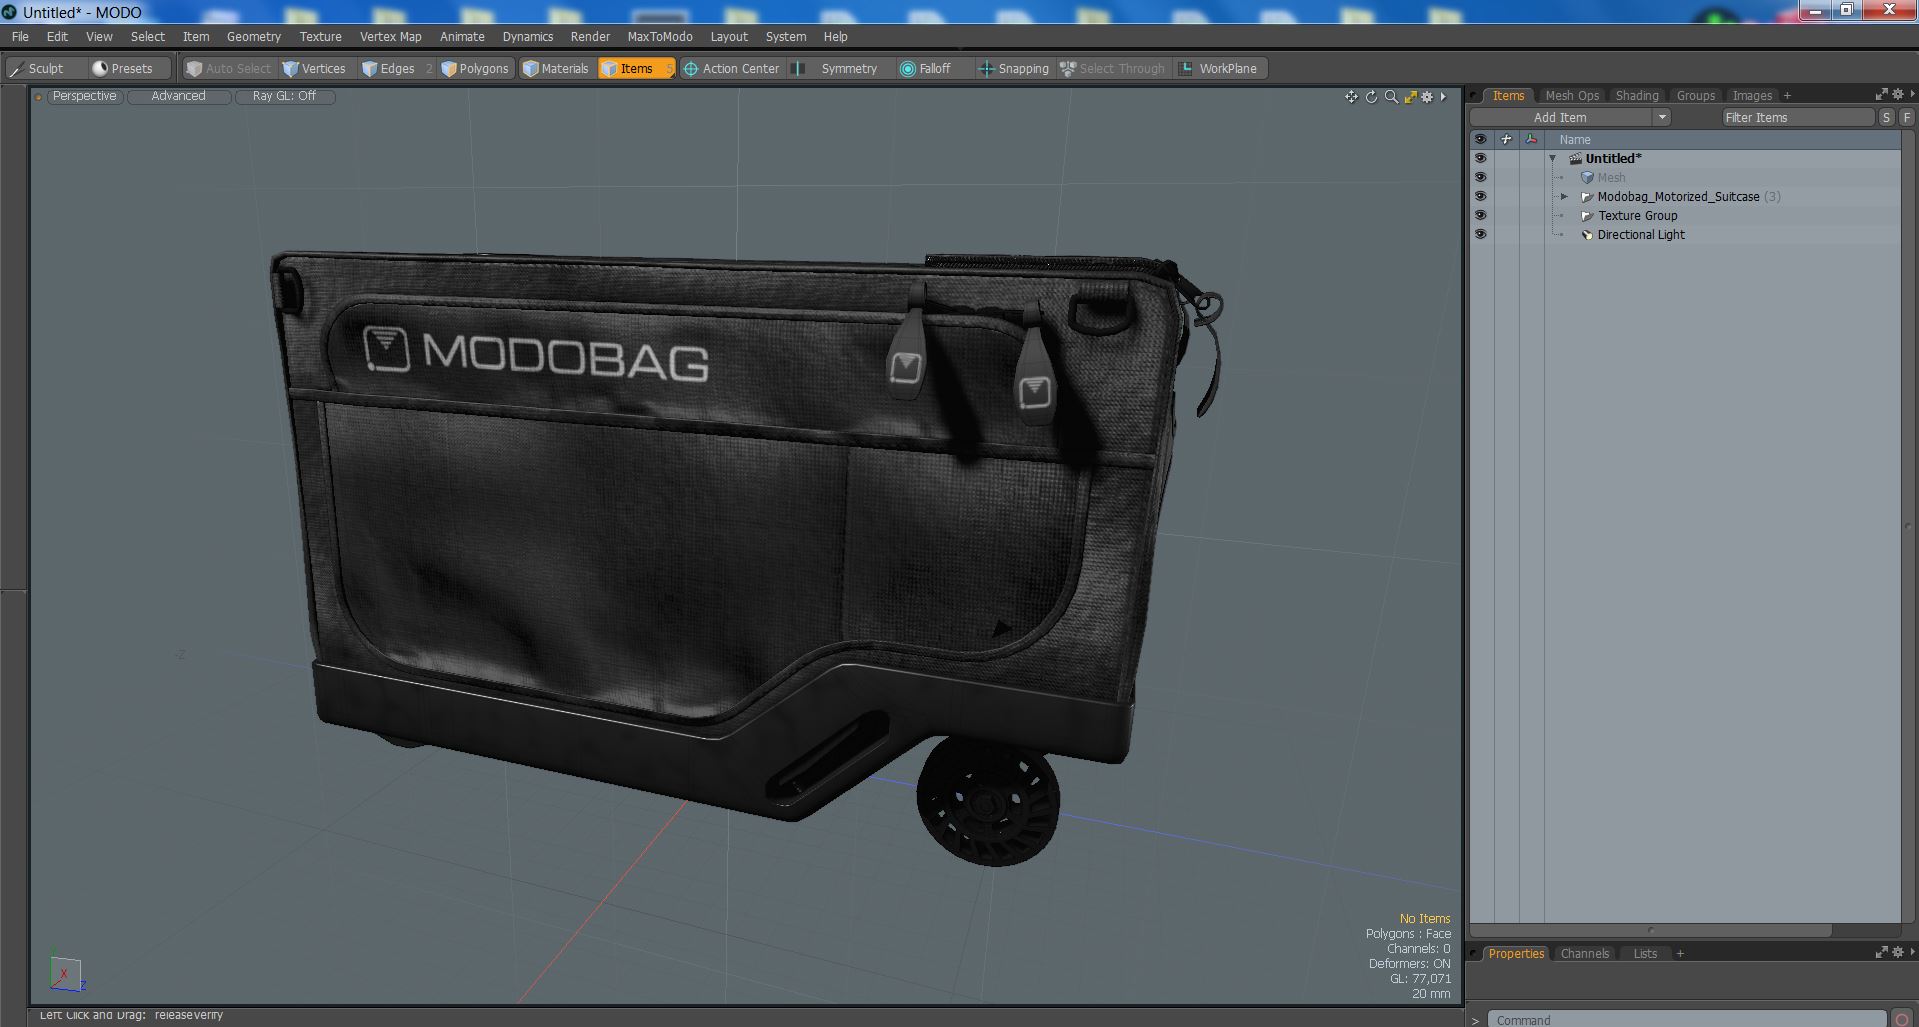Image resolution: width=1919 pixels, height=1027 pixels.
Task: Switch to the Shading tab
Action: [x=1637, y=95]
